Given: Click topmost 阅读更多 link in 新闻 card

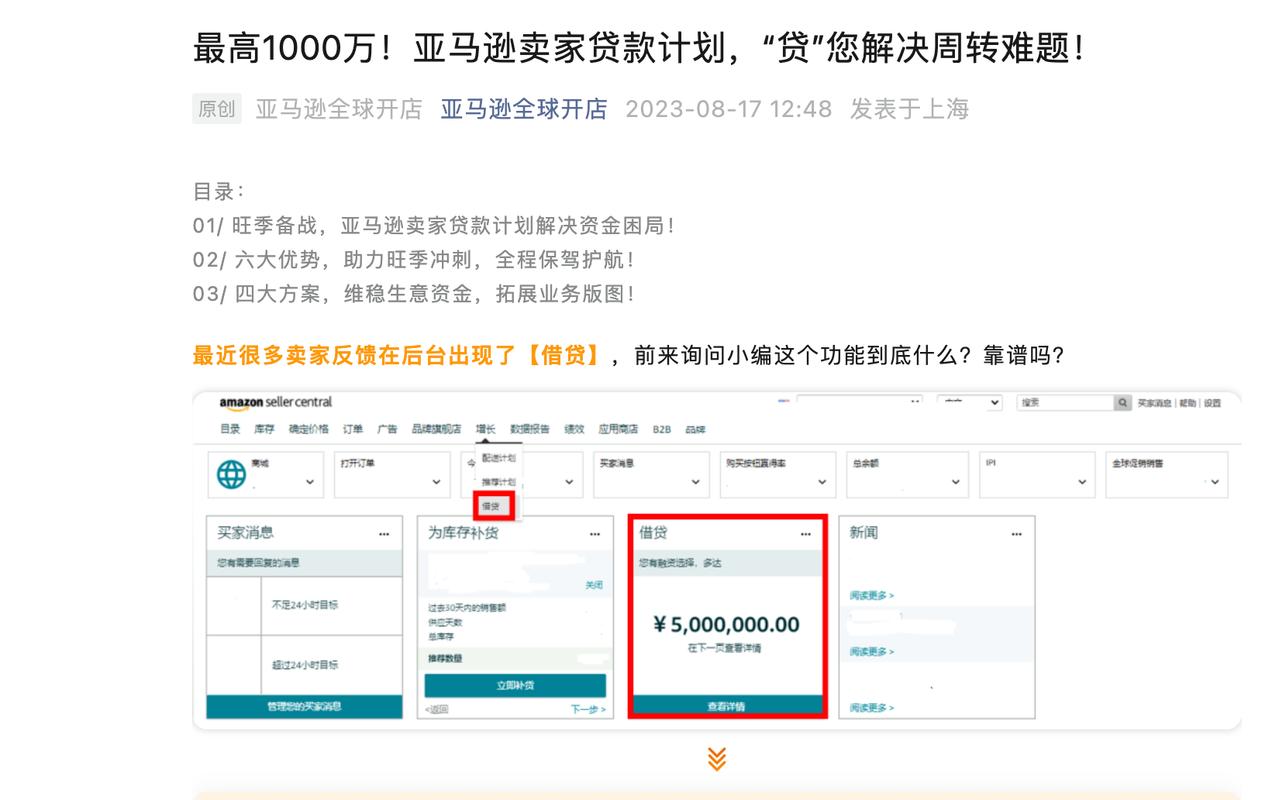Looking at the screenshot, I should [872, 595].
